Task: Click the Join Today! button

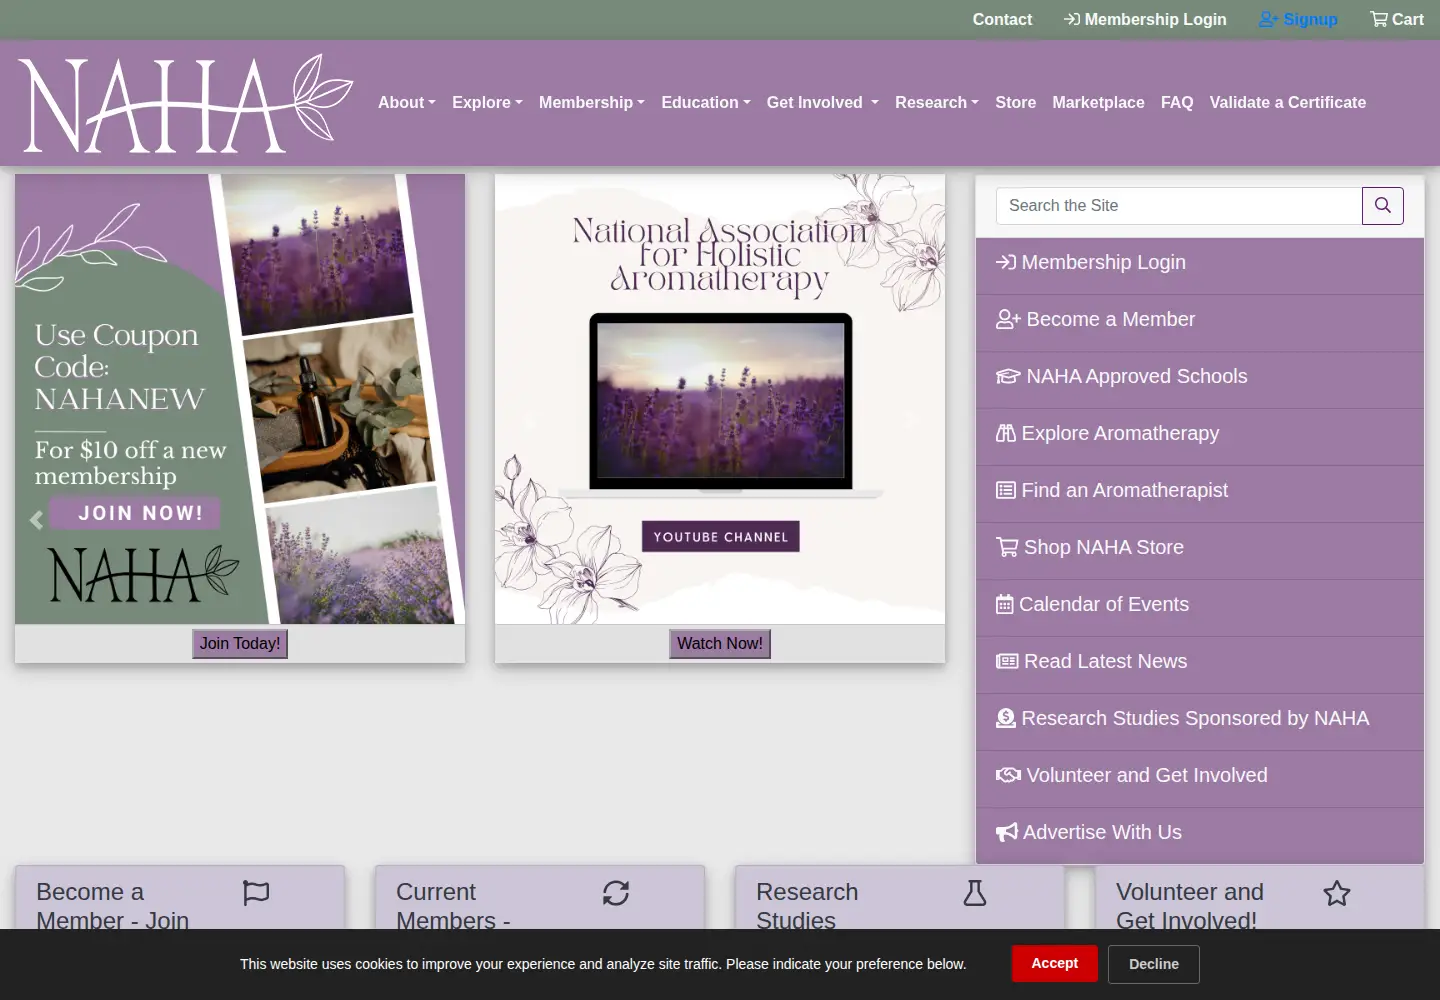Action: [x=240, y=644]
